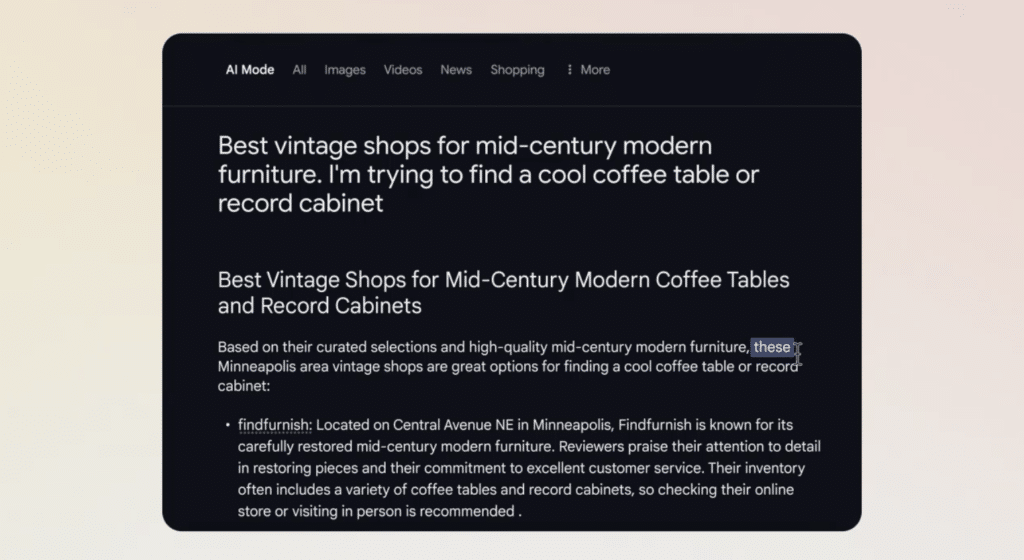Click the "Best Vintage Shops" answer heading
The height and width of the screenshot is (560, 1024).
pos(504,292)
